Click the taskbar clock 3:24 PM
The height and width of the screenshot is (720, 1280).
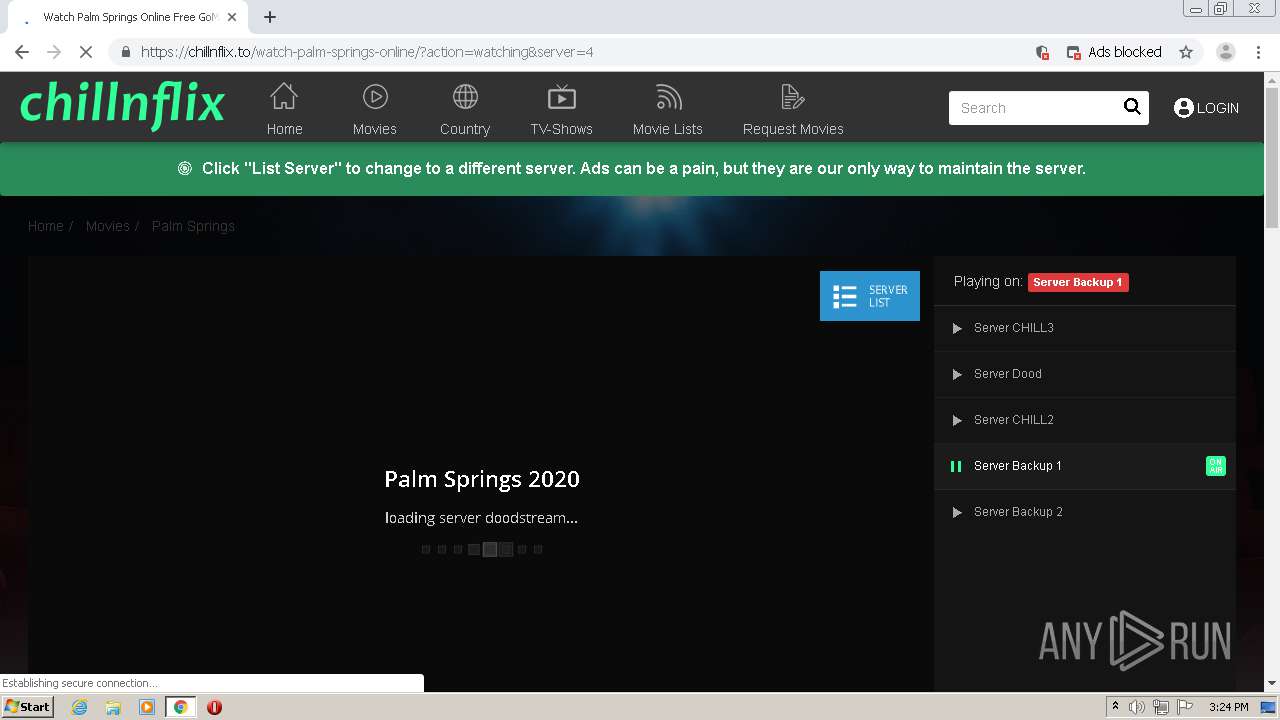click(x=1228, y=707)
